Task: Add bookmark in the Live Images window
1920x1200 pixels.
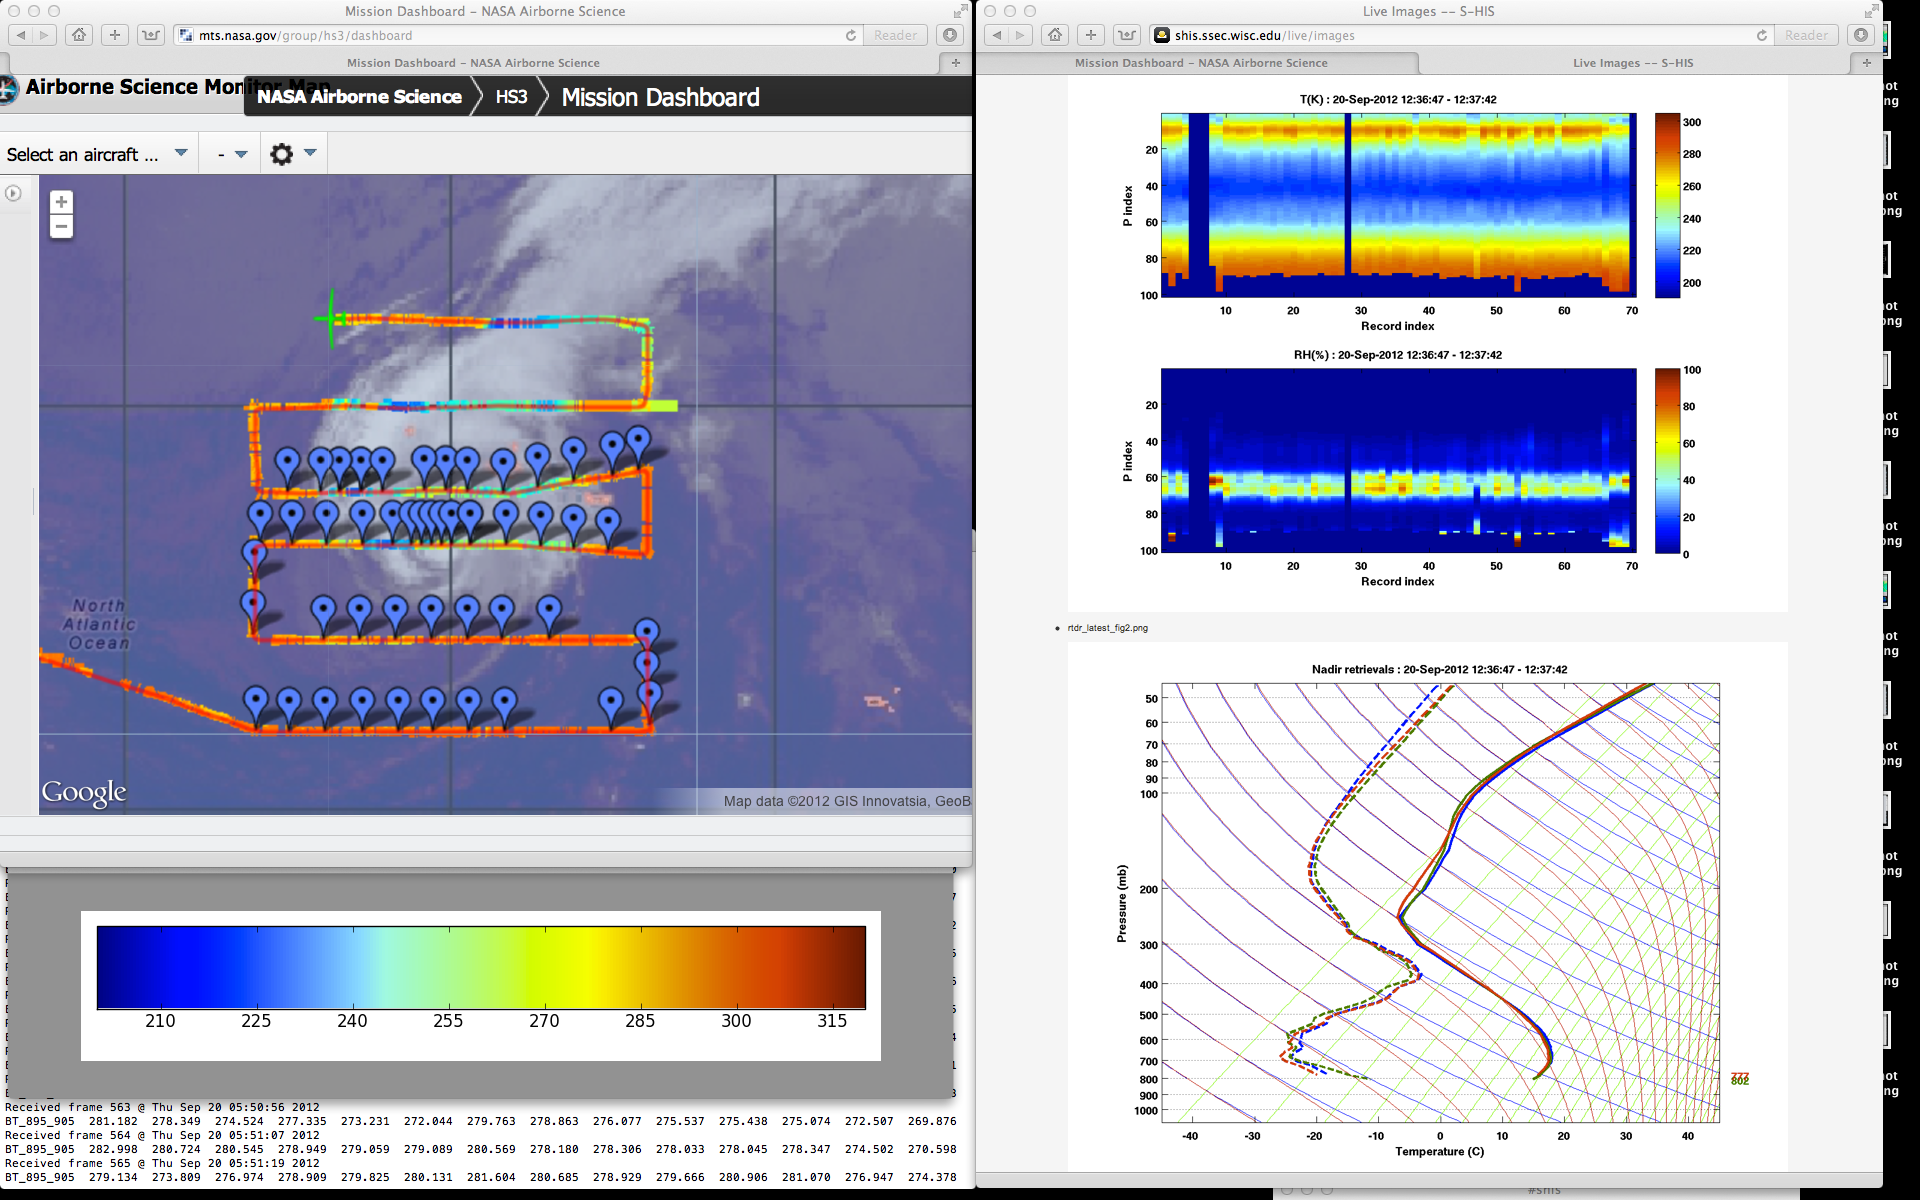Action: [1091, 35]
